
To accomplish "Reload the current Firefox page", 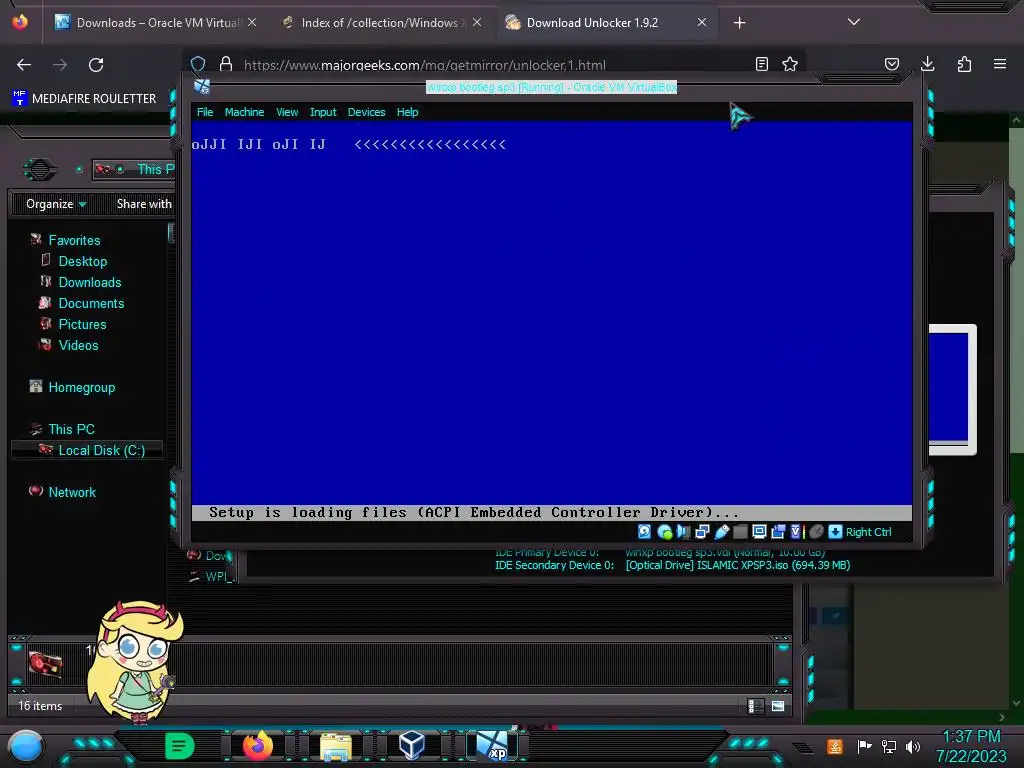I will point(96,65).
